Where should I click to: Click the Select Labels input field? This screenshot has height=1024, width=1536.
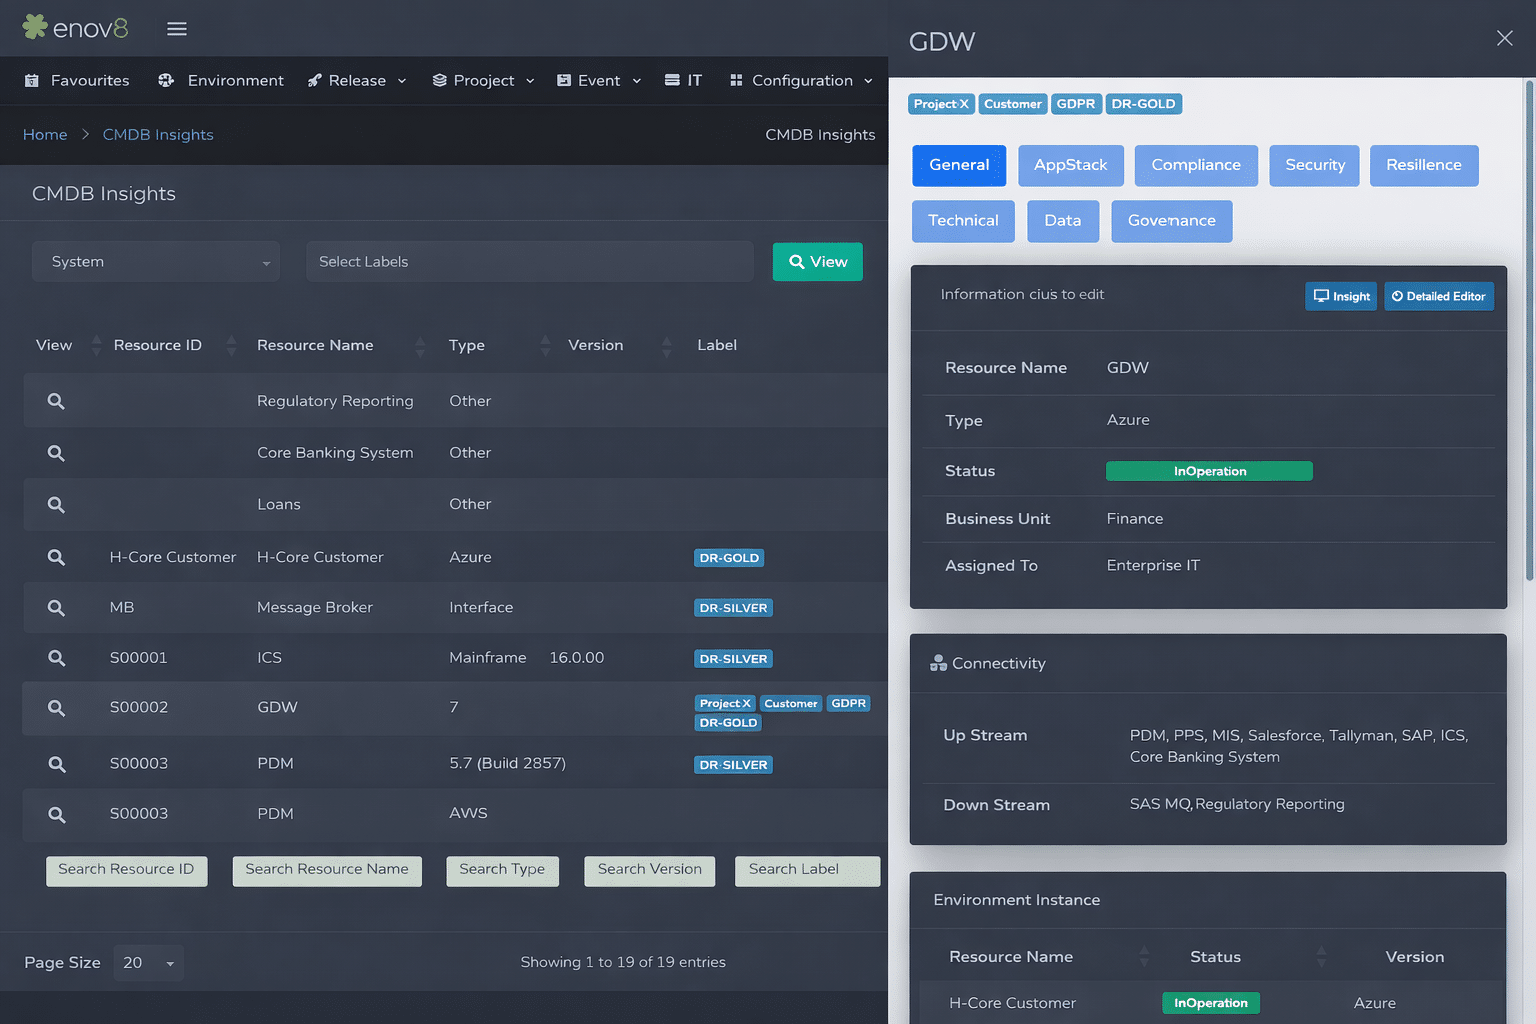tap(529, 262)
